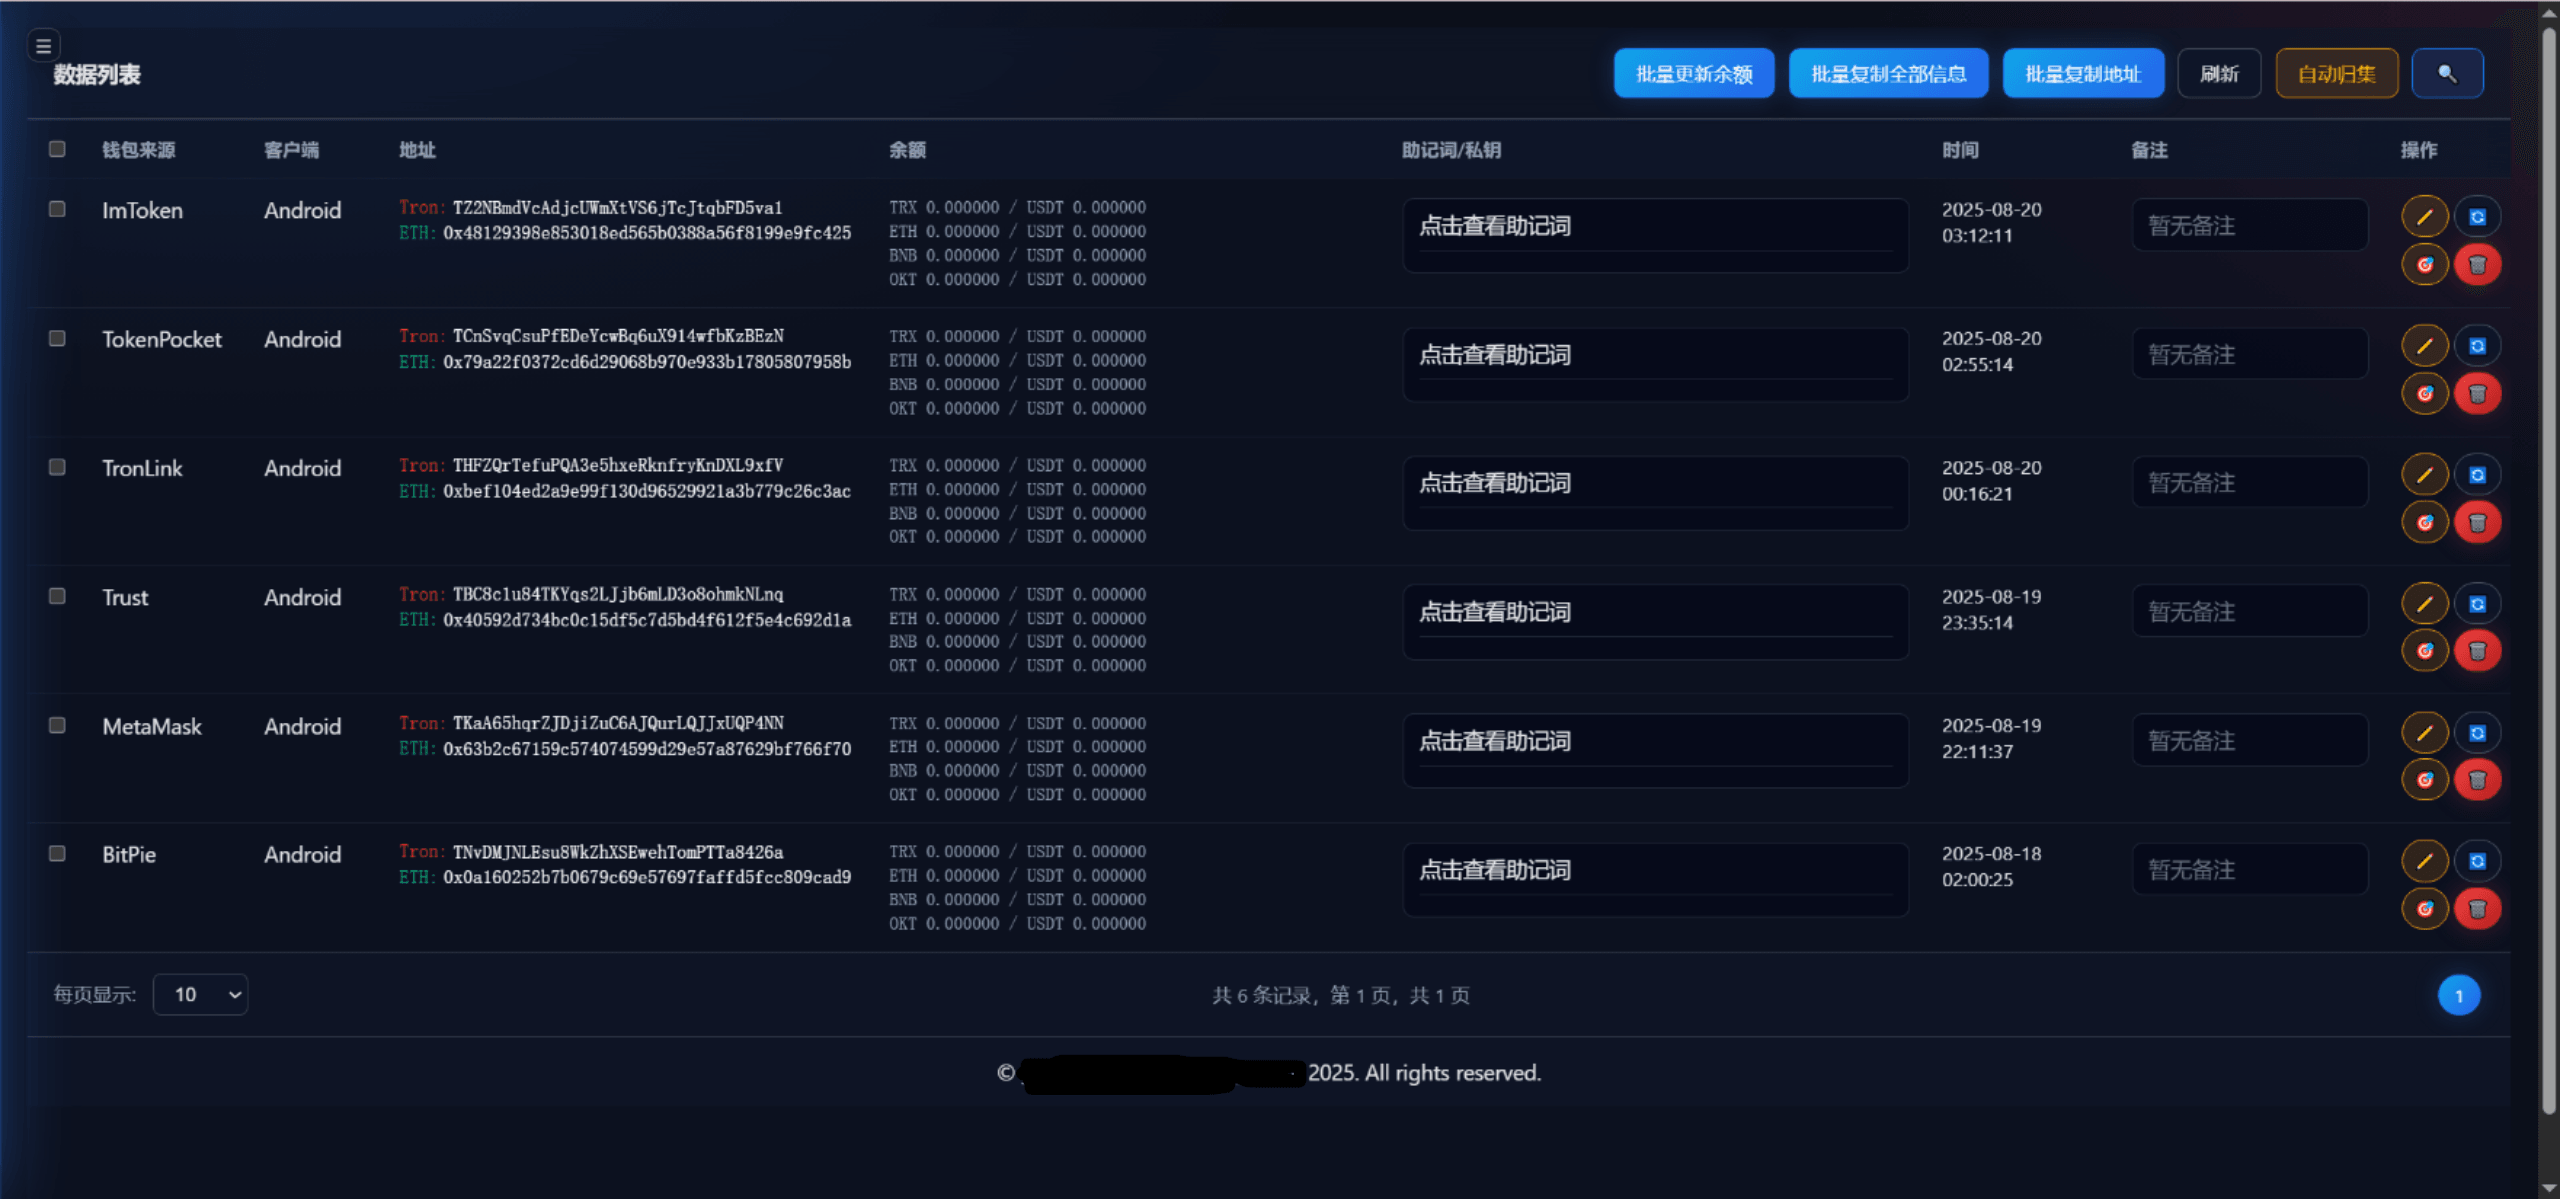This screenshot has width=2560, height=1199.
Task: Check the checkbox for the ImToken row
Action: pos(57,209)
